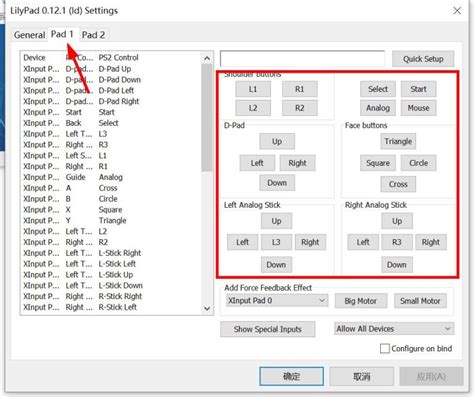
Task: Open the Pad 1 tab
Action: click(x=62, y=34)
